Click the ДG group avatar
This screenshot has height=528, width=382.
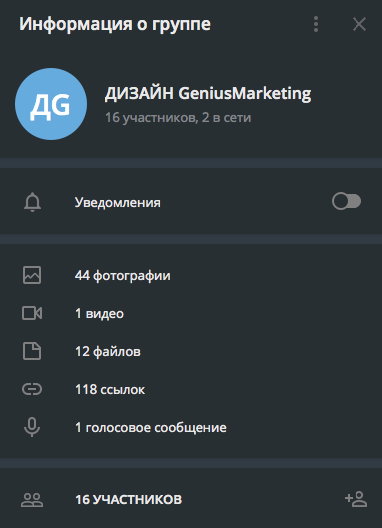pyautogui.click(x=51, y=104)
